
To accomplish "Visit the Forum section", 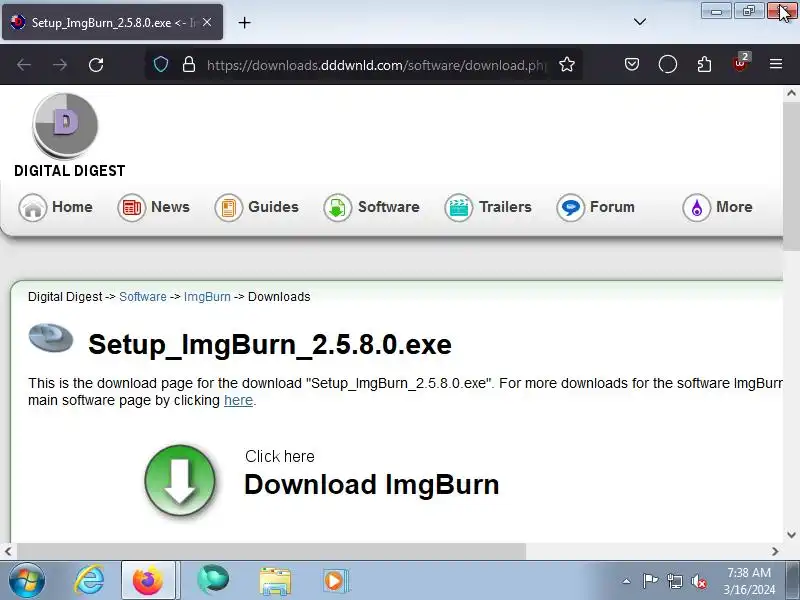I will (595, 208).
